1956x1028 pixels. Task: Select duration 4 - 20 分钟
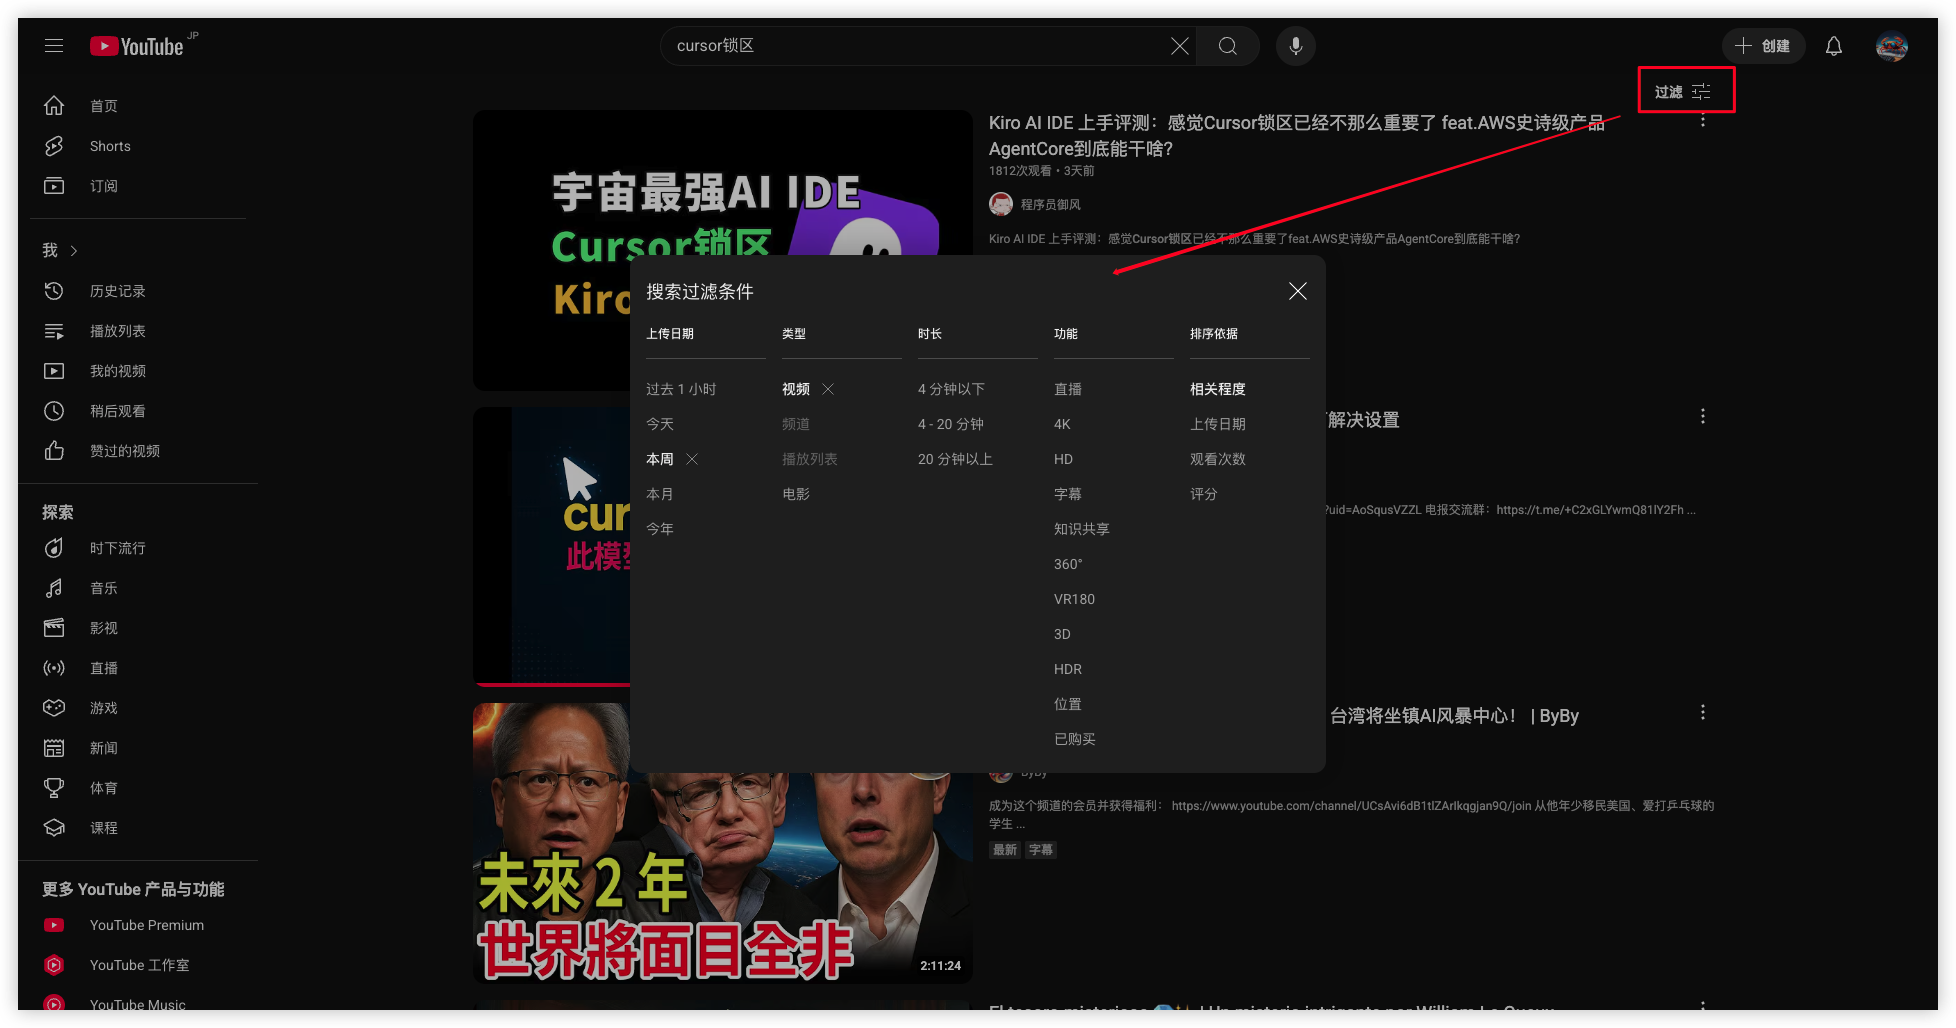[x=951, y=424]
